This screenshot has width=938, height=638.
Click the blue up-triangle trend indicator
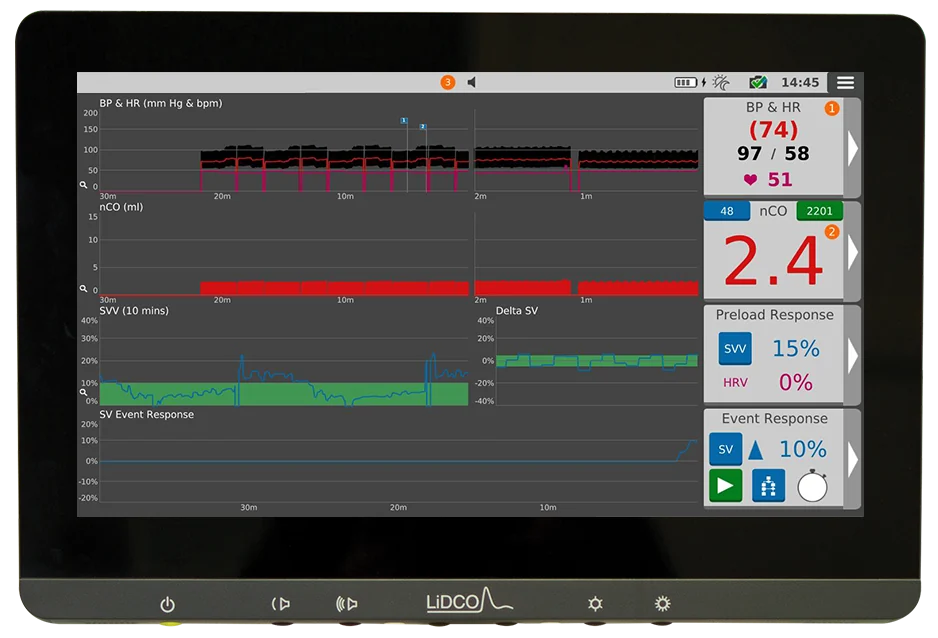click(x=756, y=450)
